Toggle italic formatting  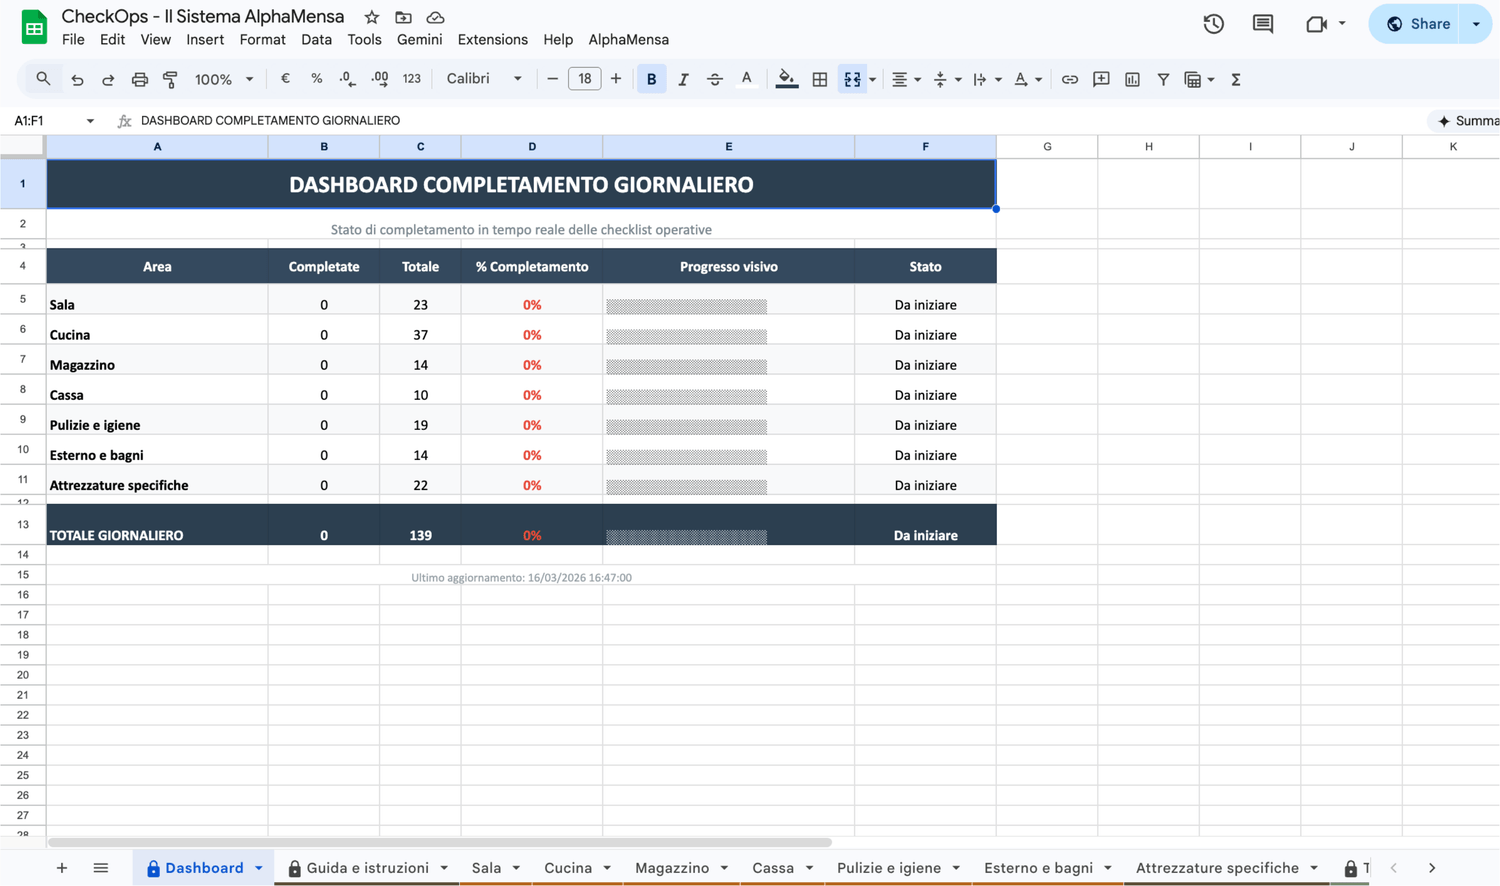pyautogui.click(x=683, y=79)
